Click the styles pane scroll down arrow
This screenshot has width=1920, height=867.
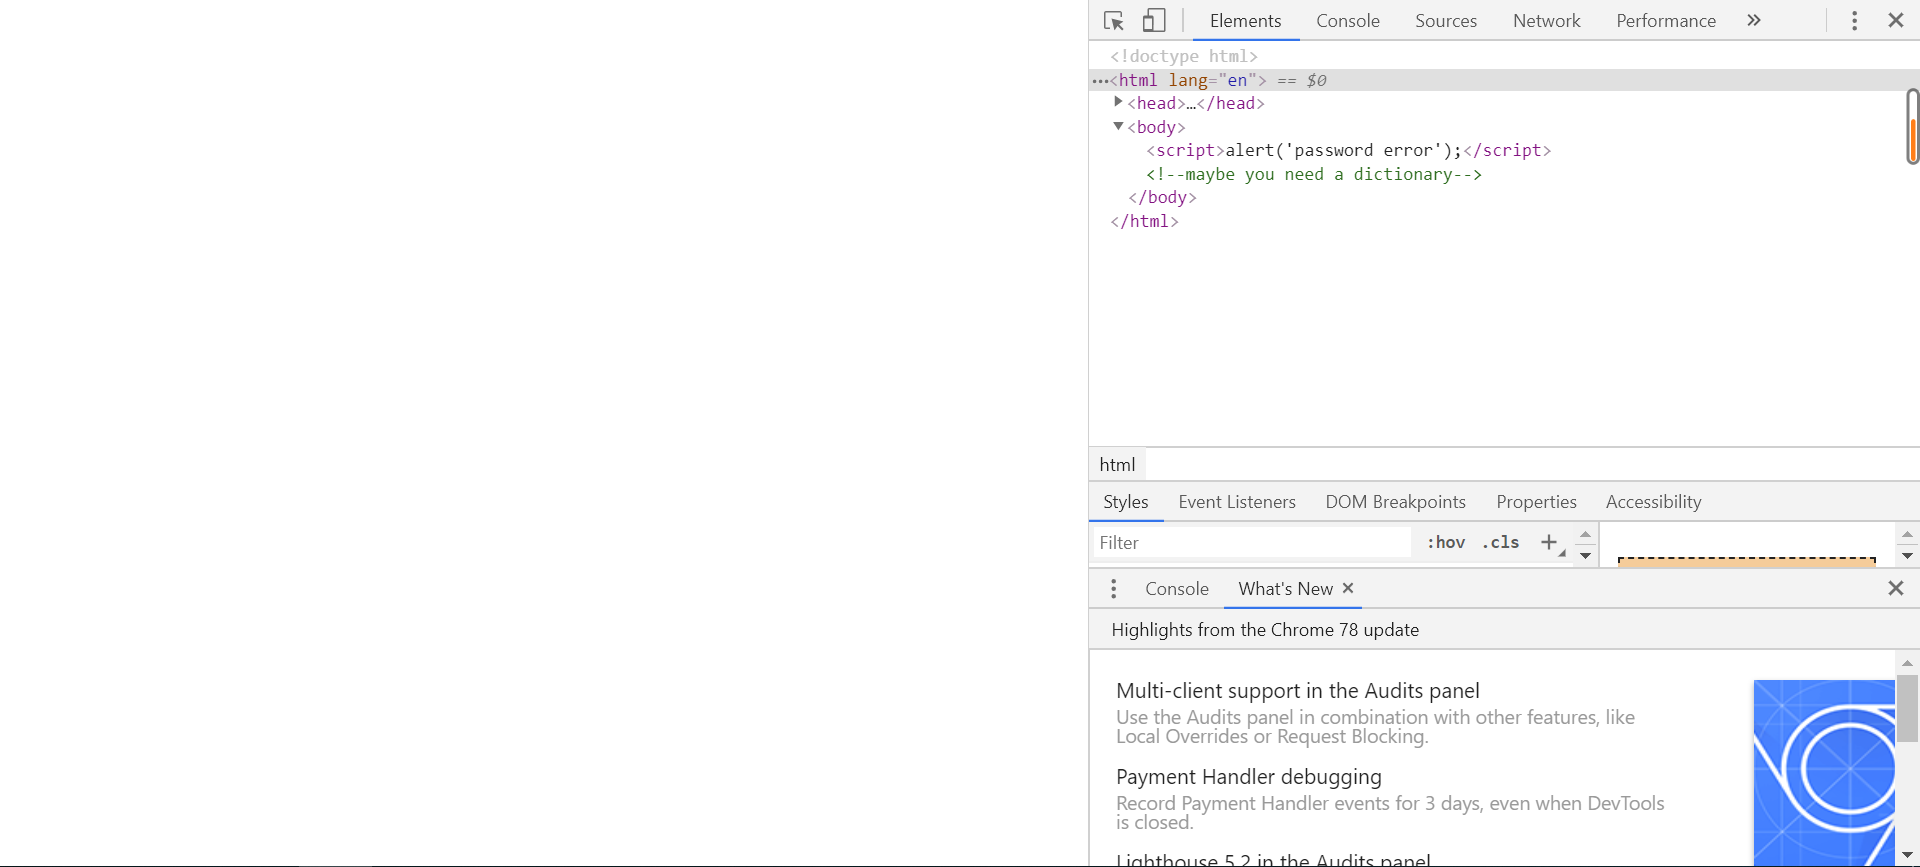point(1585,556)
